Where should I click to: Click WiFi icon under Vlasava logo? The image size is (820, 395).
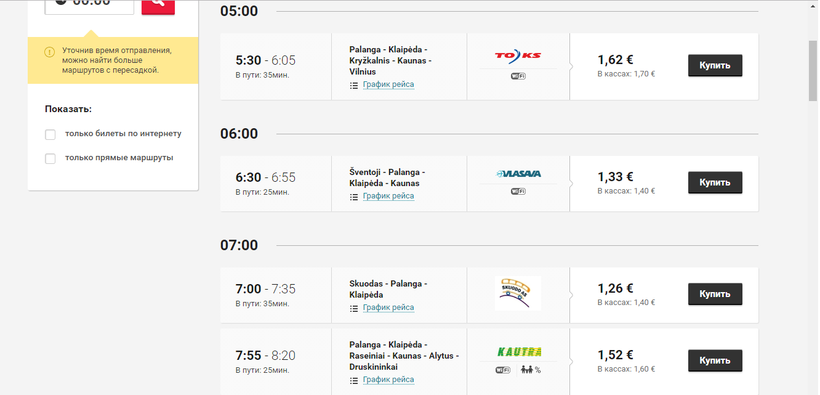click(x=518, y=191)
